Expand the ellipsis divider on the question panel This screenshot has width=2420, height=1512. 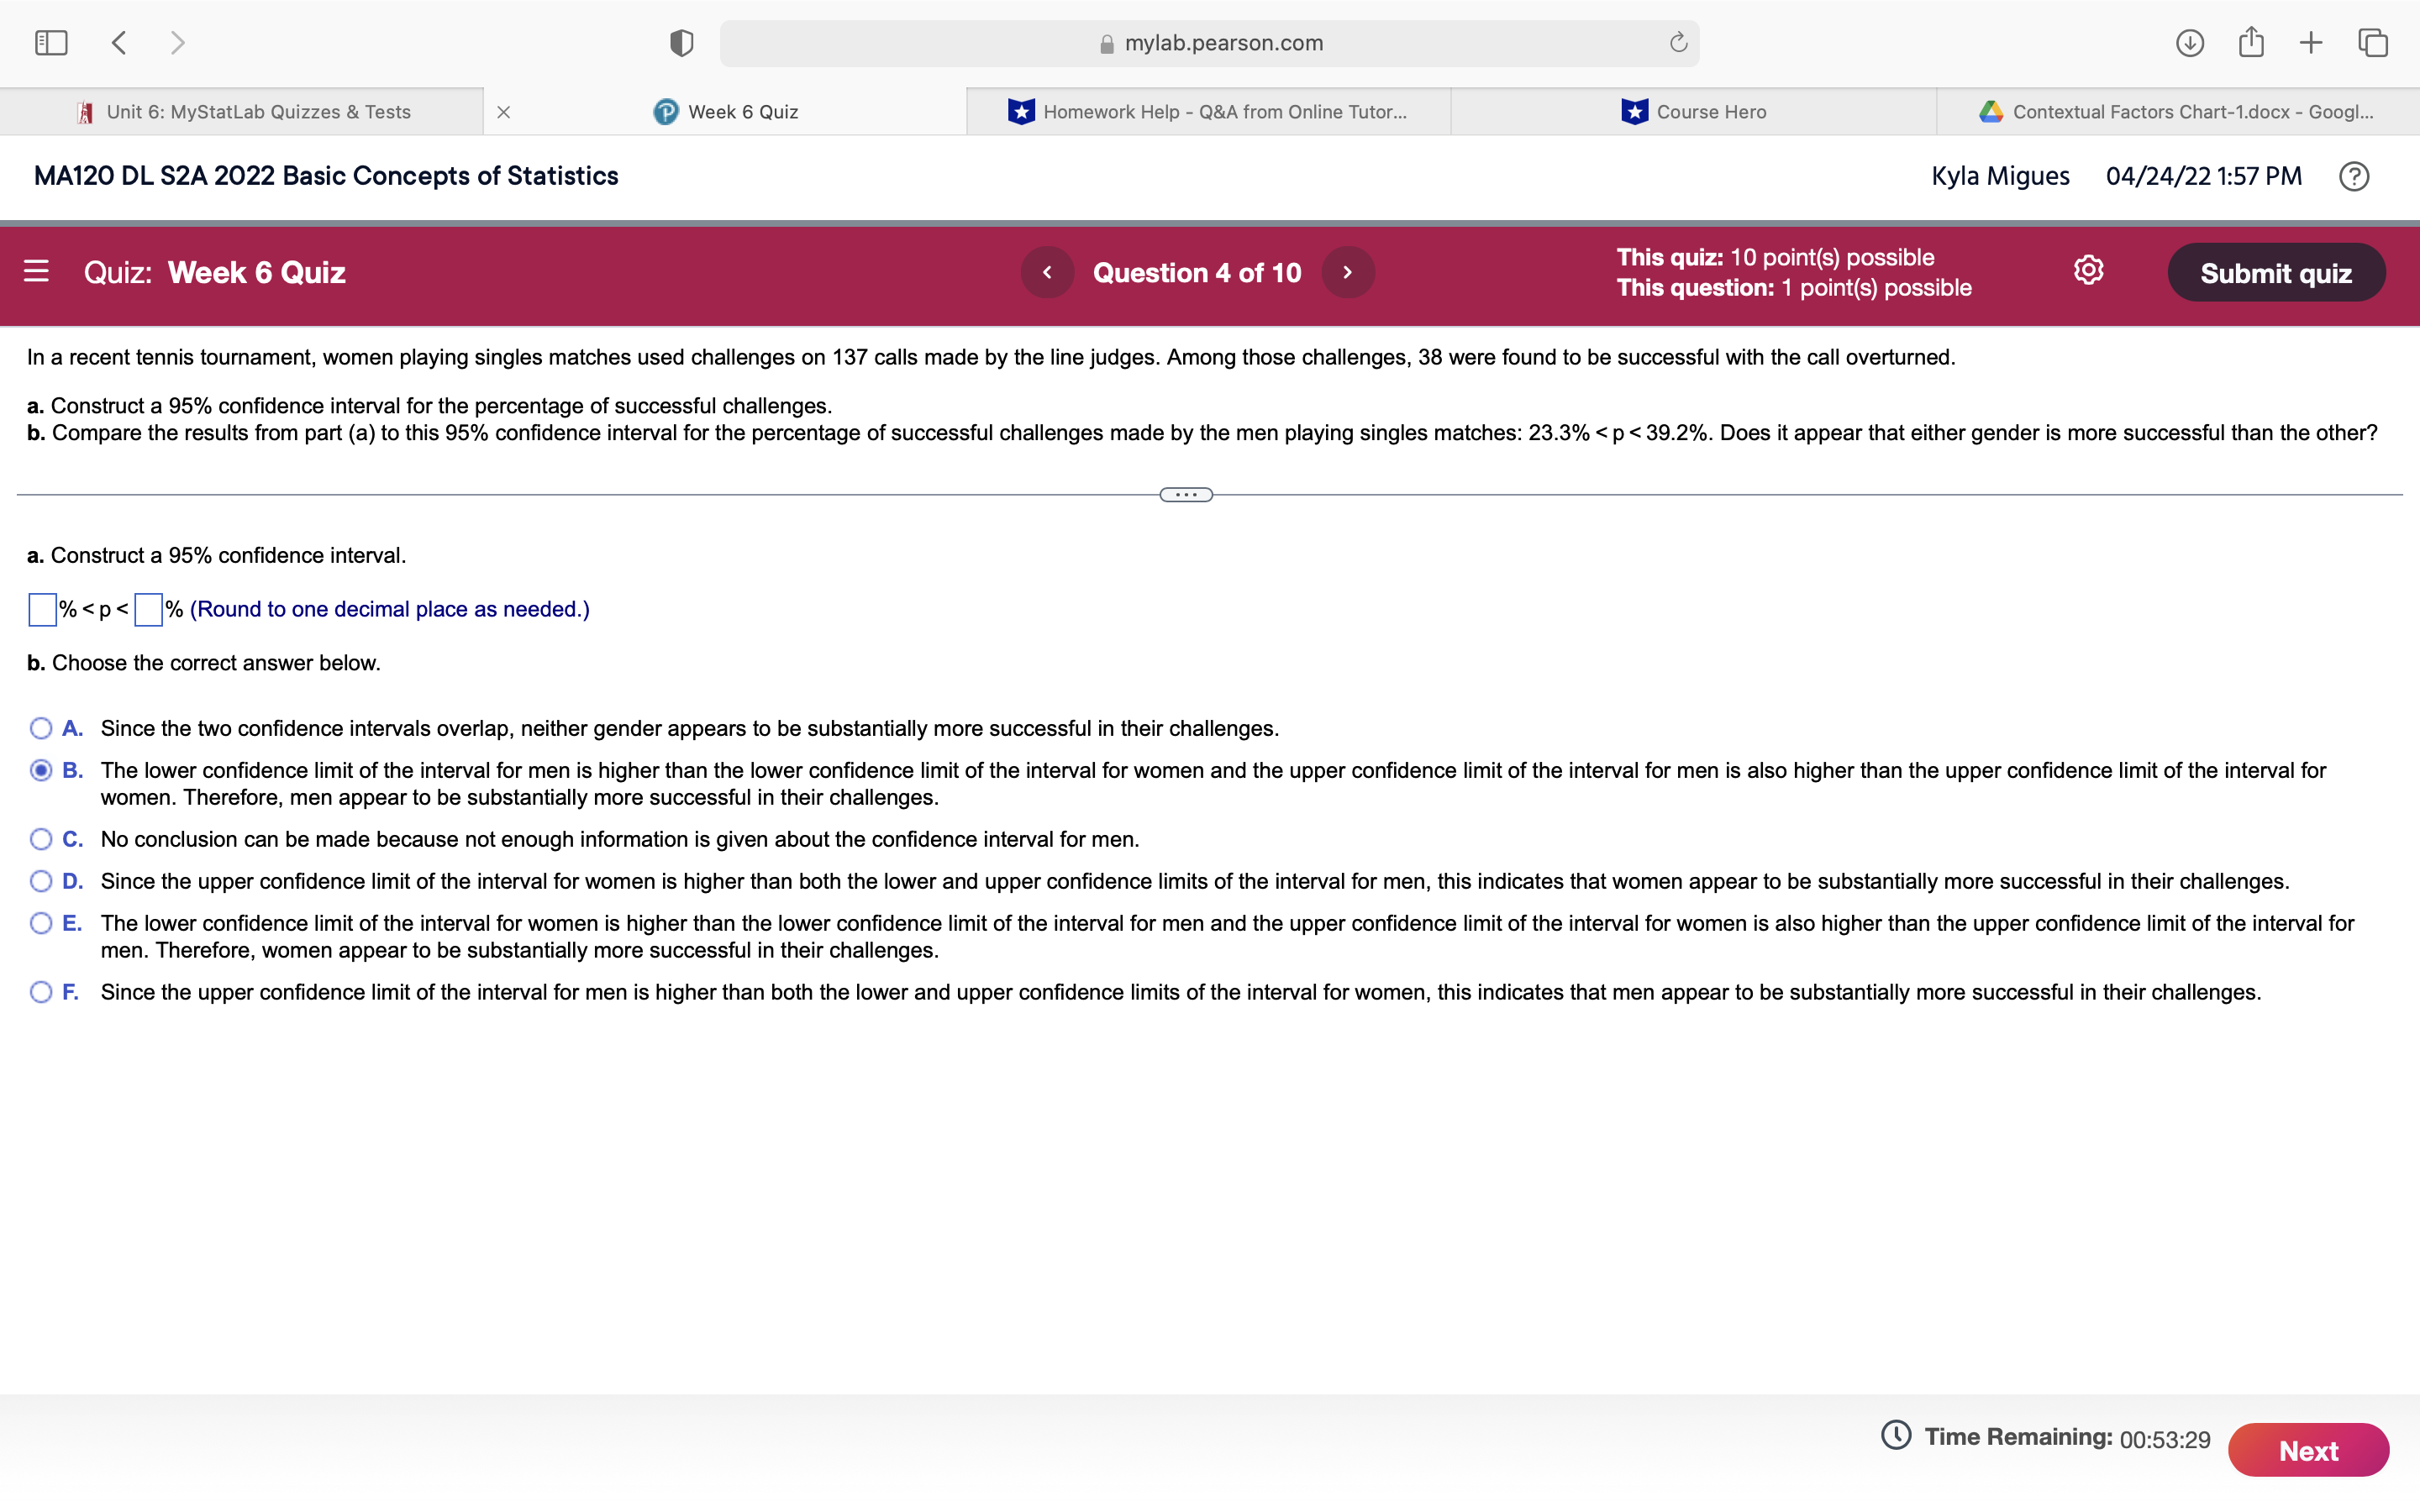click(x=1186, y=493)
